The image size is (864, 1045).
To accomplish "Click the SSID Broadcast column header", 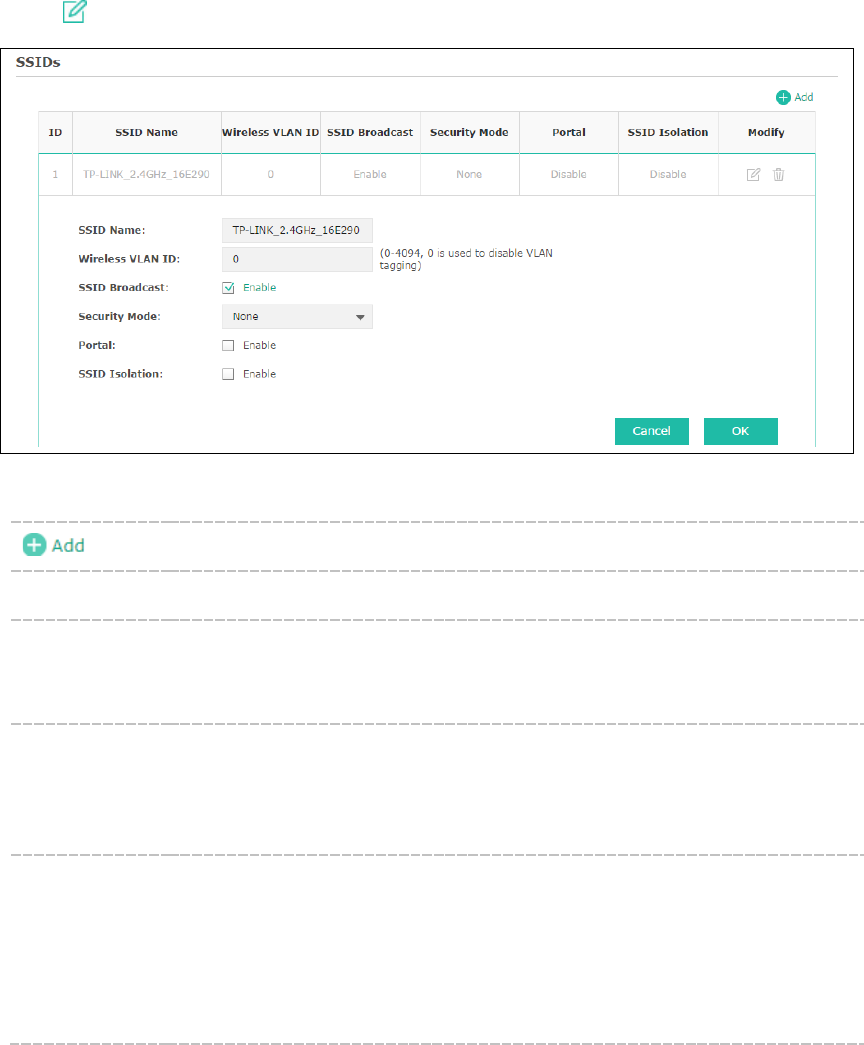I will 370,133.
